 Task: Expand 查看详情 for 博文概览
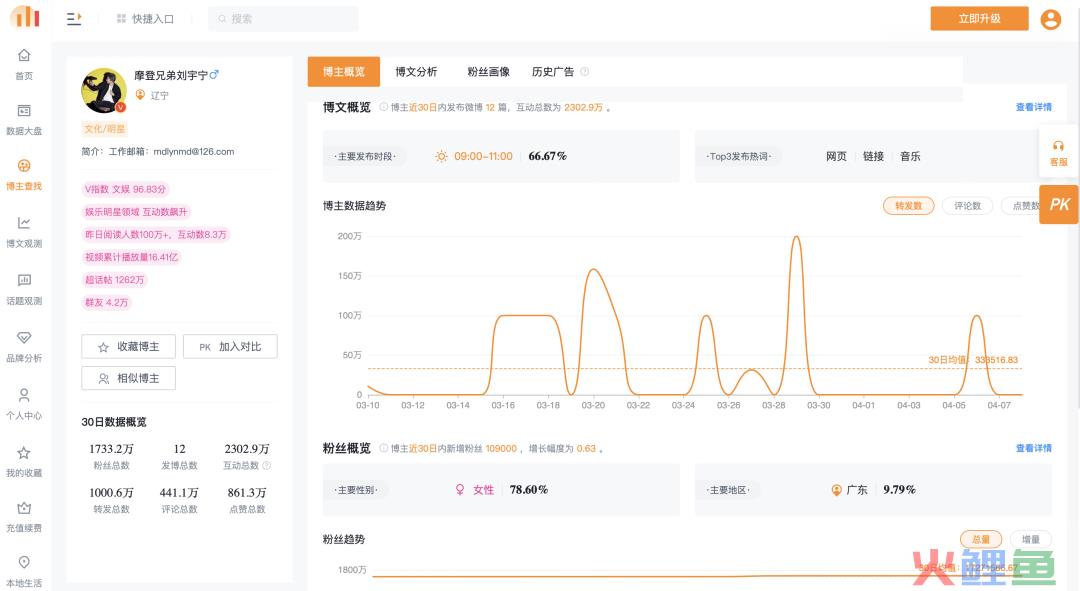pos(1033,107)
